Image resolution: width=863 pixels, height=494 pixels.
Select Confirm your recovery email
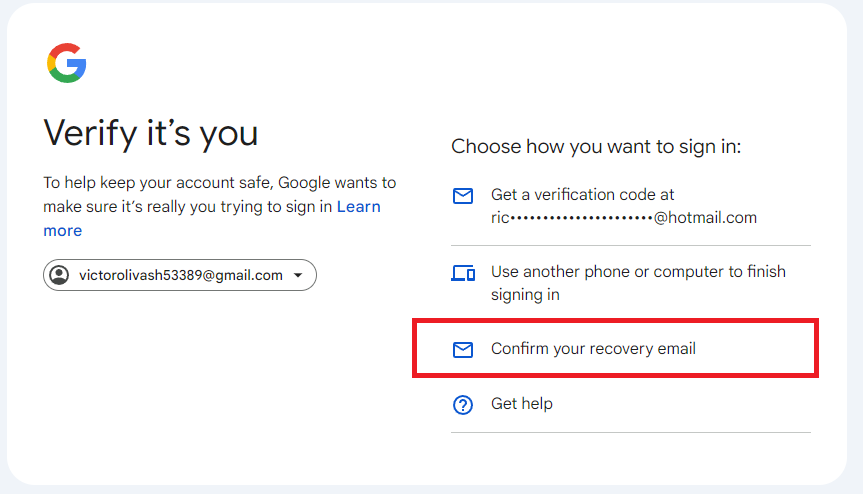pyautogui.click(x=593, y=349)
